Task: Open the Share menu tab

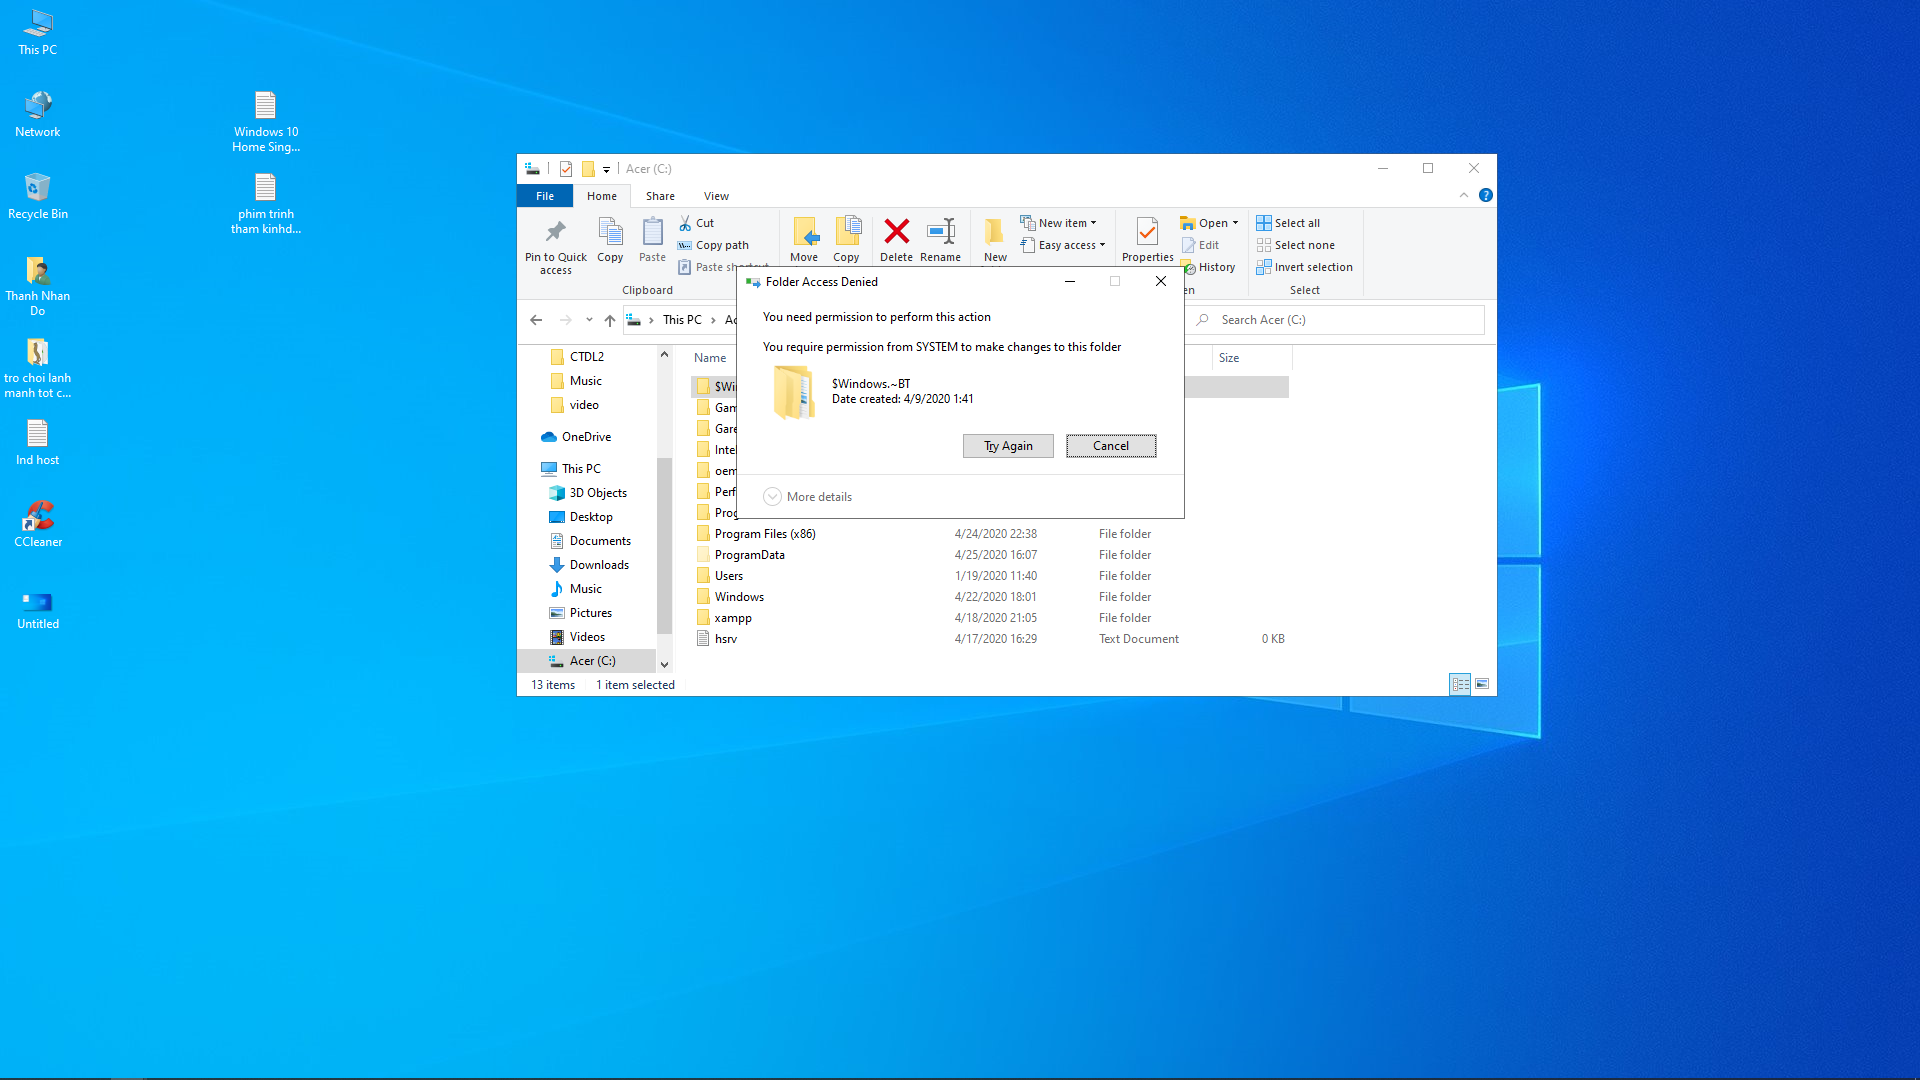Action: point(659,195)
